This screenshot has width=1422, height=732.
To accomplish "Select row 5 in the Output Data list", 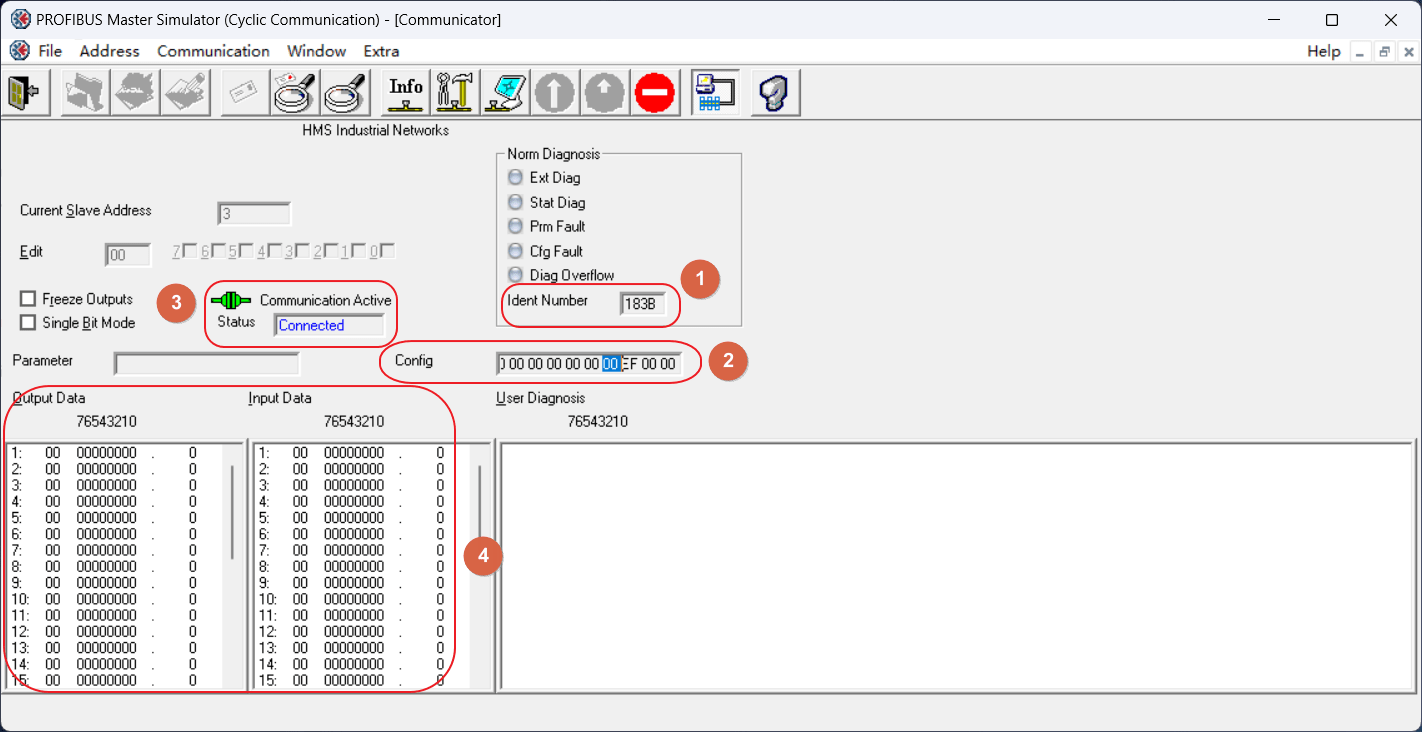I will pos(115,518).
